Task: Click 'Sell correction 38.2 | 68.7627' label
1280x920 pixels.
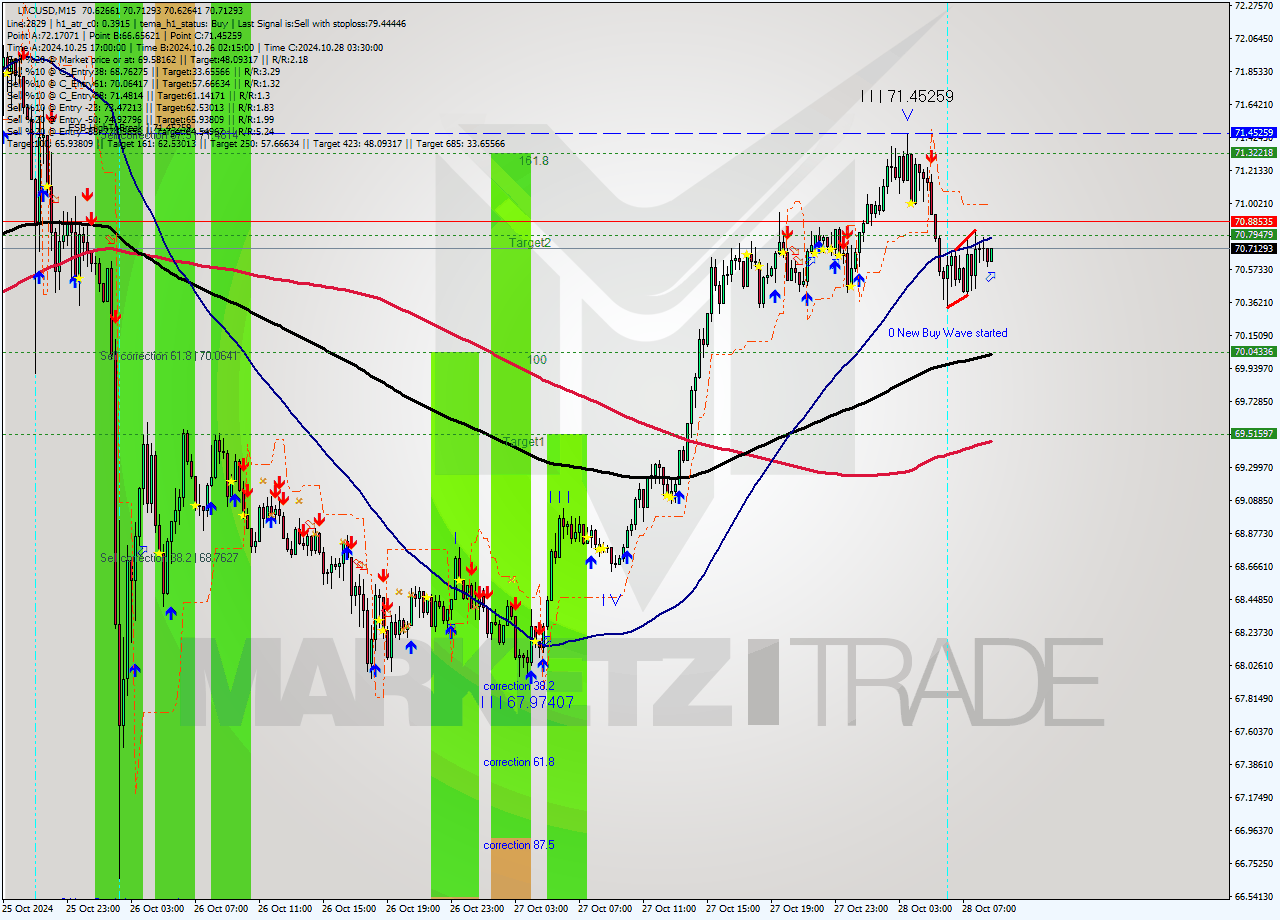Action: [169, 557]
